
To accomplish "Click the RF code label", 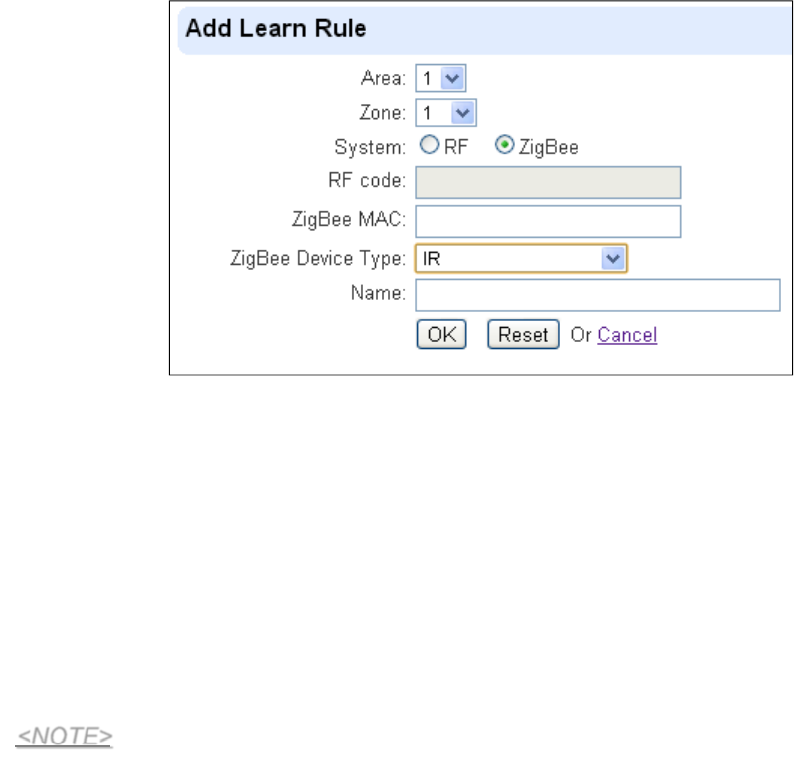I will pyautogui.click(x=367, y=180).
